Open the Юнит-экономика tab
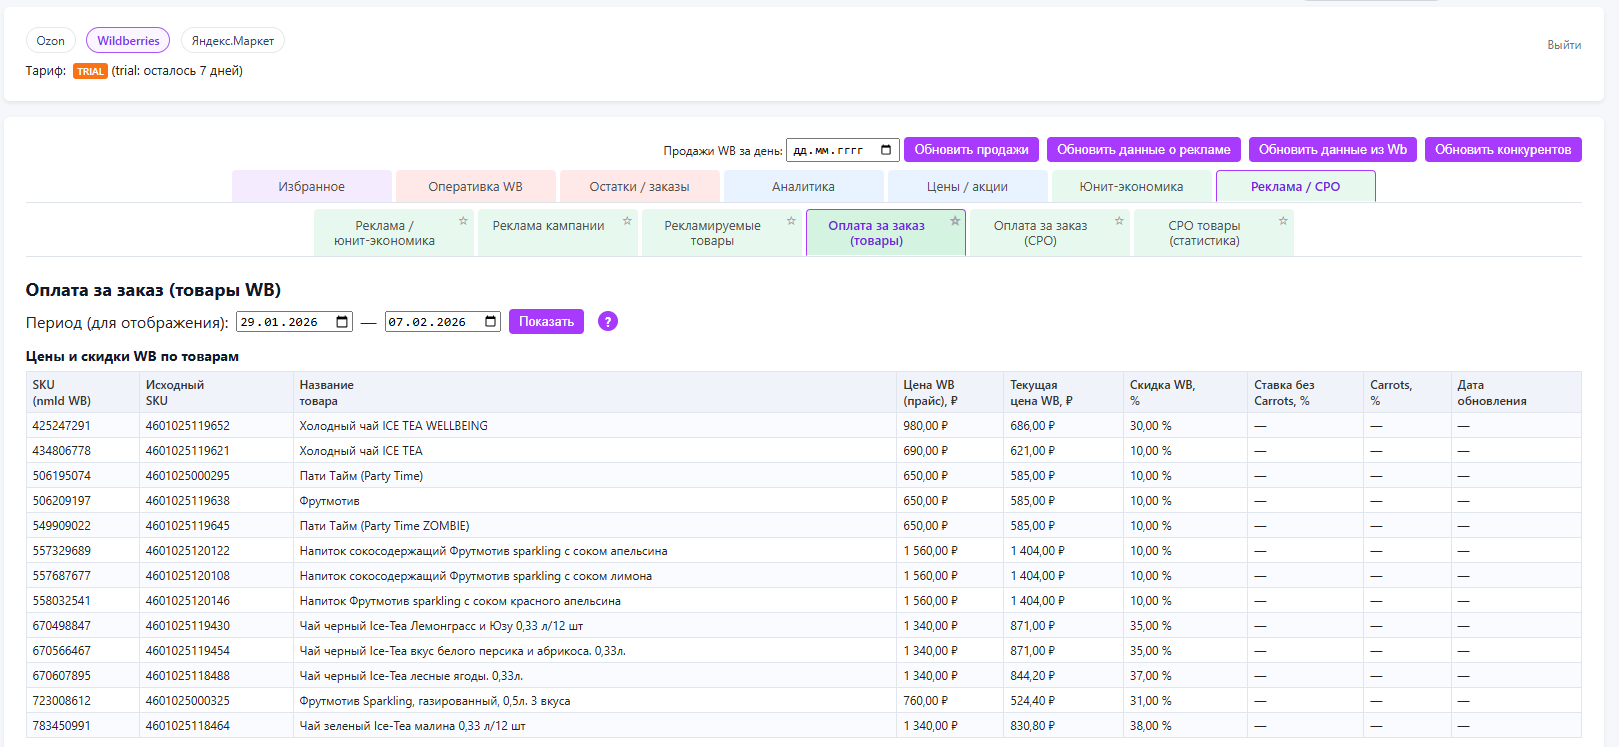Screen dimensions: 1619x747 [x=1131, y=187]
